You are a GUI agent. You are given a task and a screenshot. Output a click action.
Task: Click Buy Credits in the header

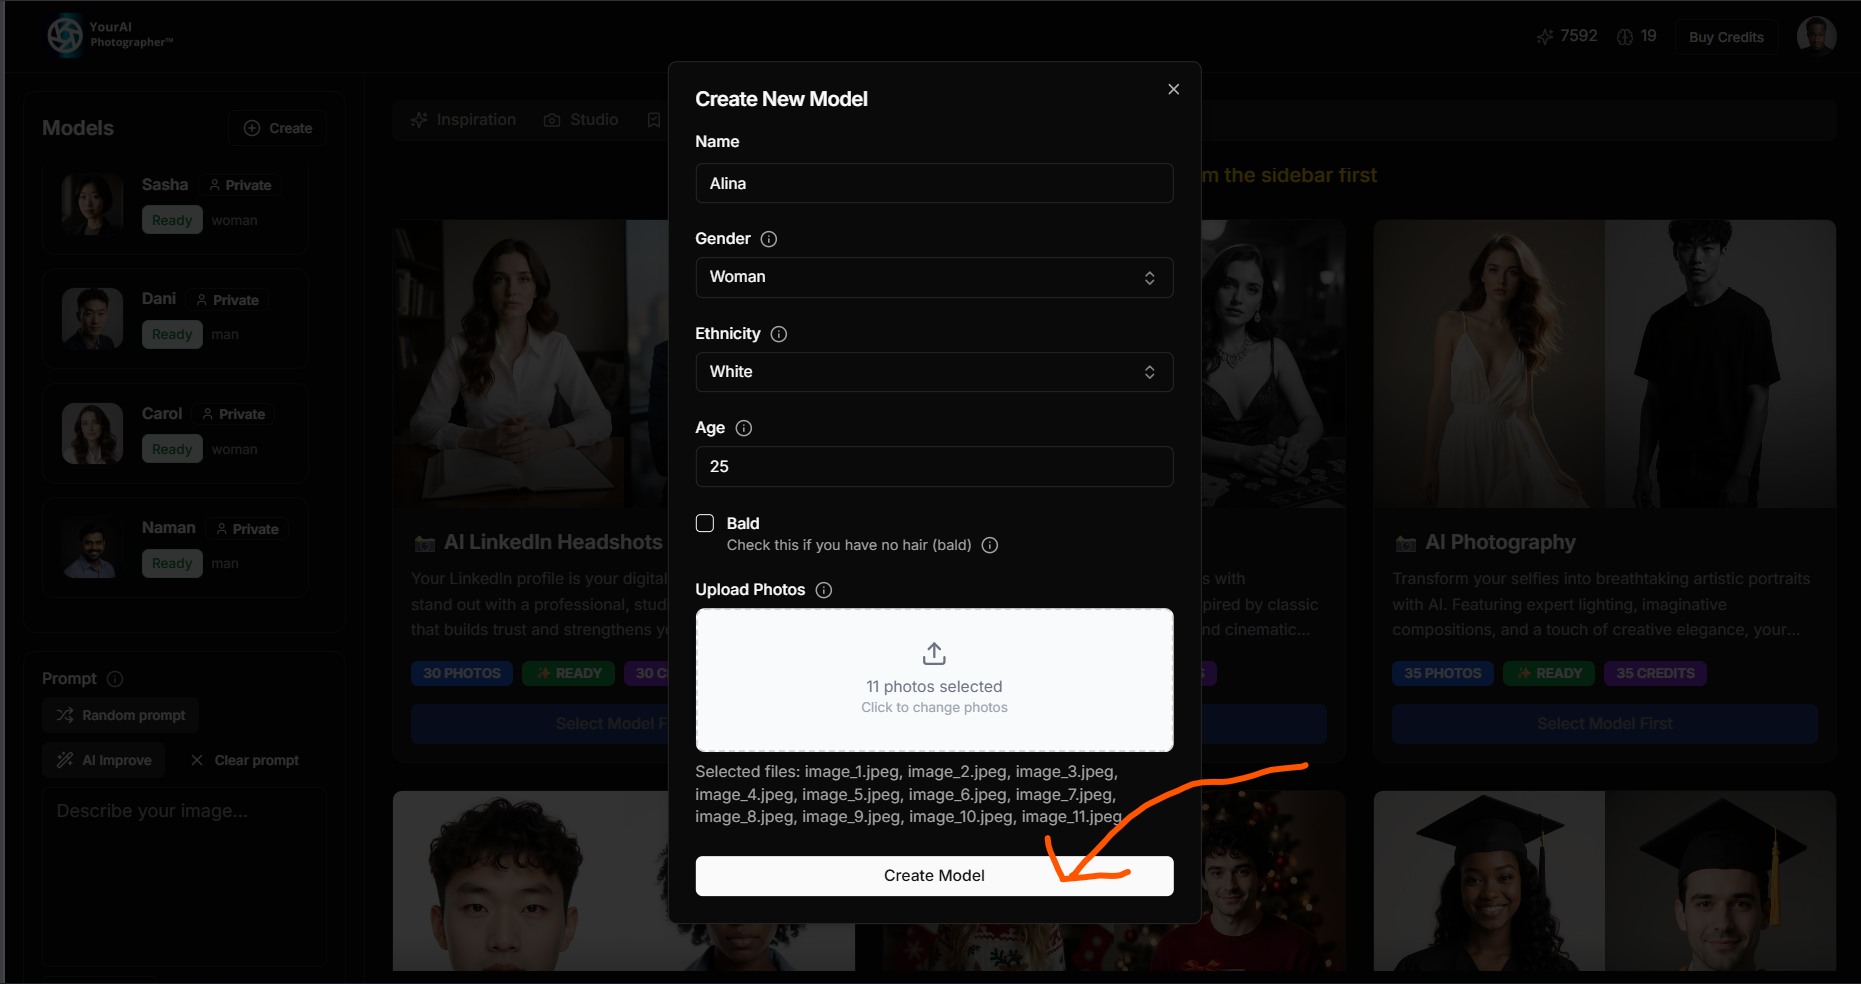click(1726, 36)
